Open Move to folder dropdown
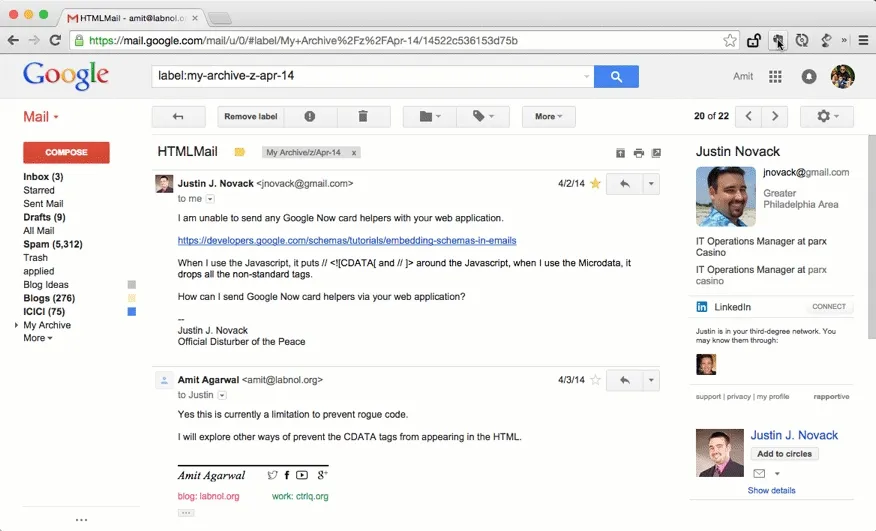Image resolution: width=876 pixels, height=531 pixels. (x=430, y=116)
